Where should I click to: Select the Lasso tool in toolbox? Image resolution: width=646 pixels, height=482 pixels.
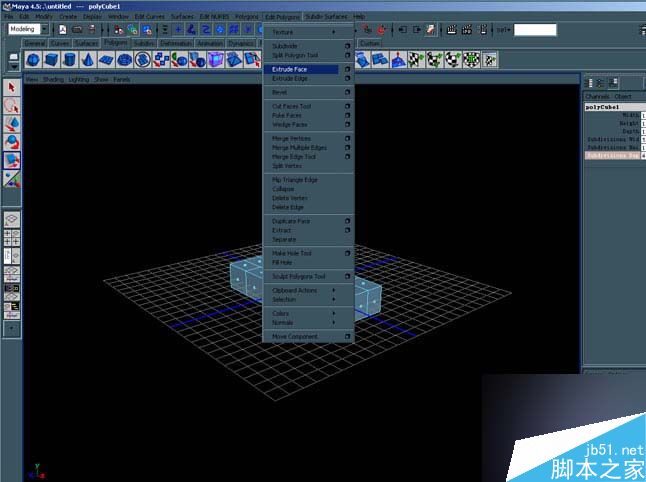(12, 106)
